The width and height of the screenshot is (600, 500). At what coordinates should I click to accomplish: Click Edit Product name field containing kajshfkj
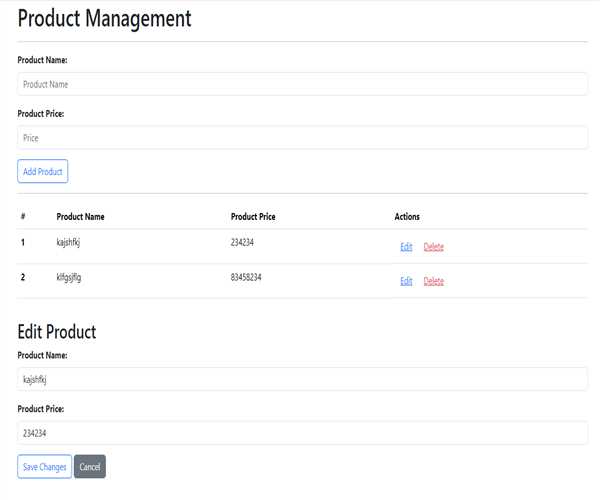click(x=300, y=379)
